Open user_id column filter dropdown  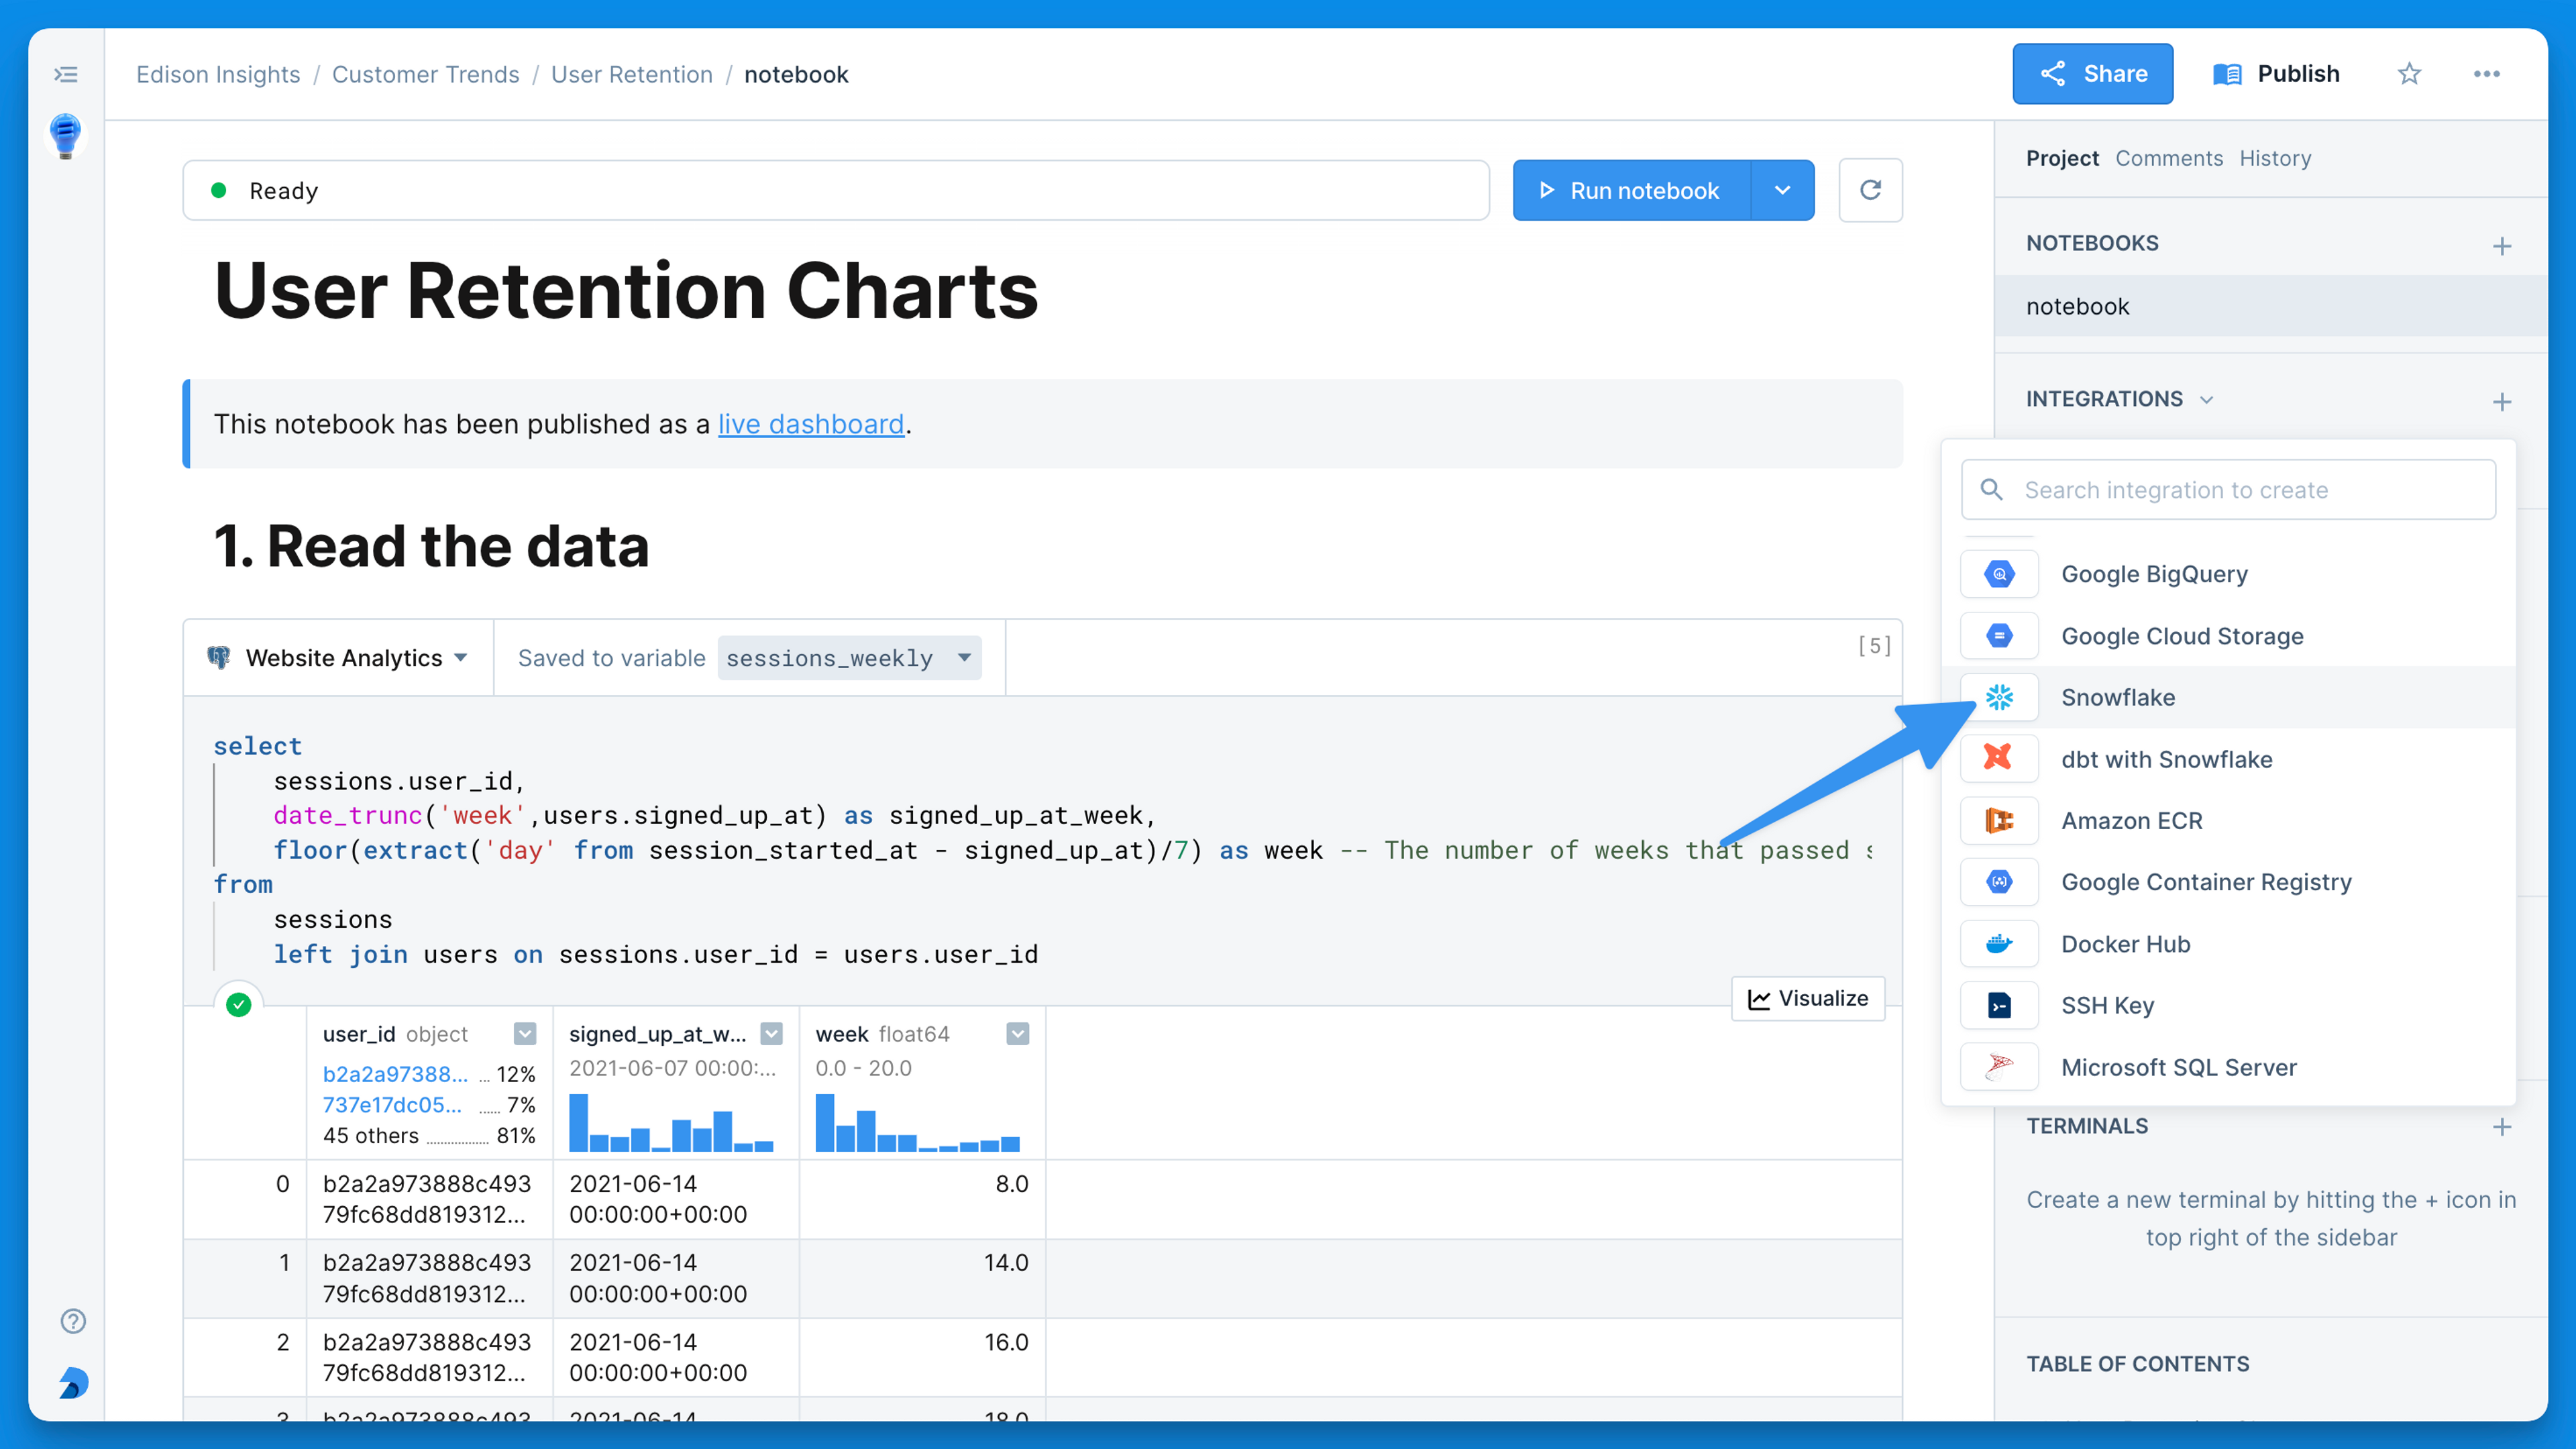524,1033
